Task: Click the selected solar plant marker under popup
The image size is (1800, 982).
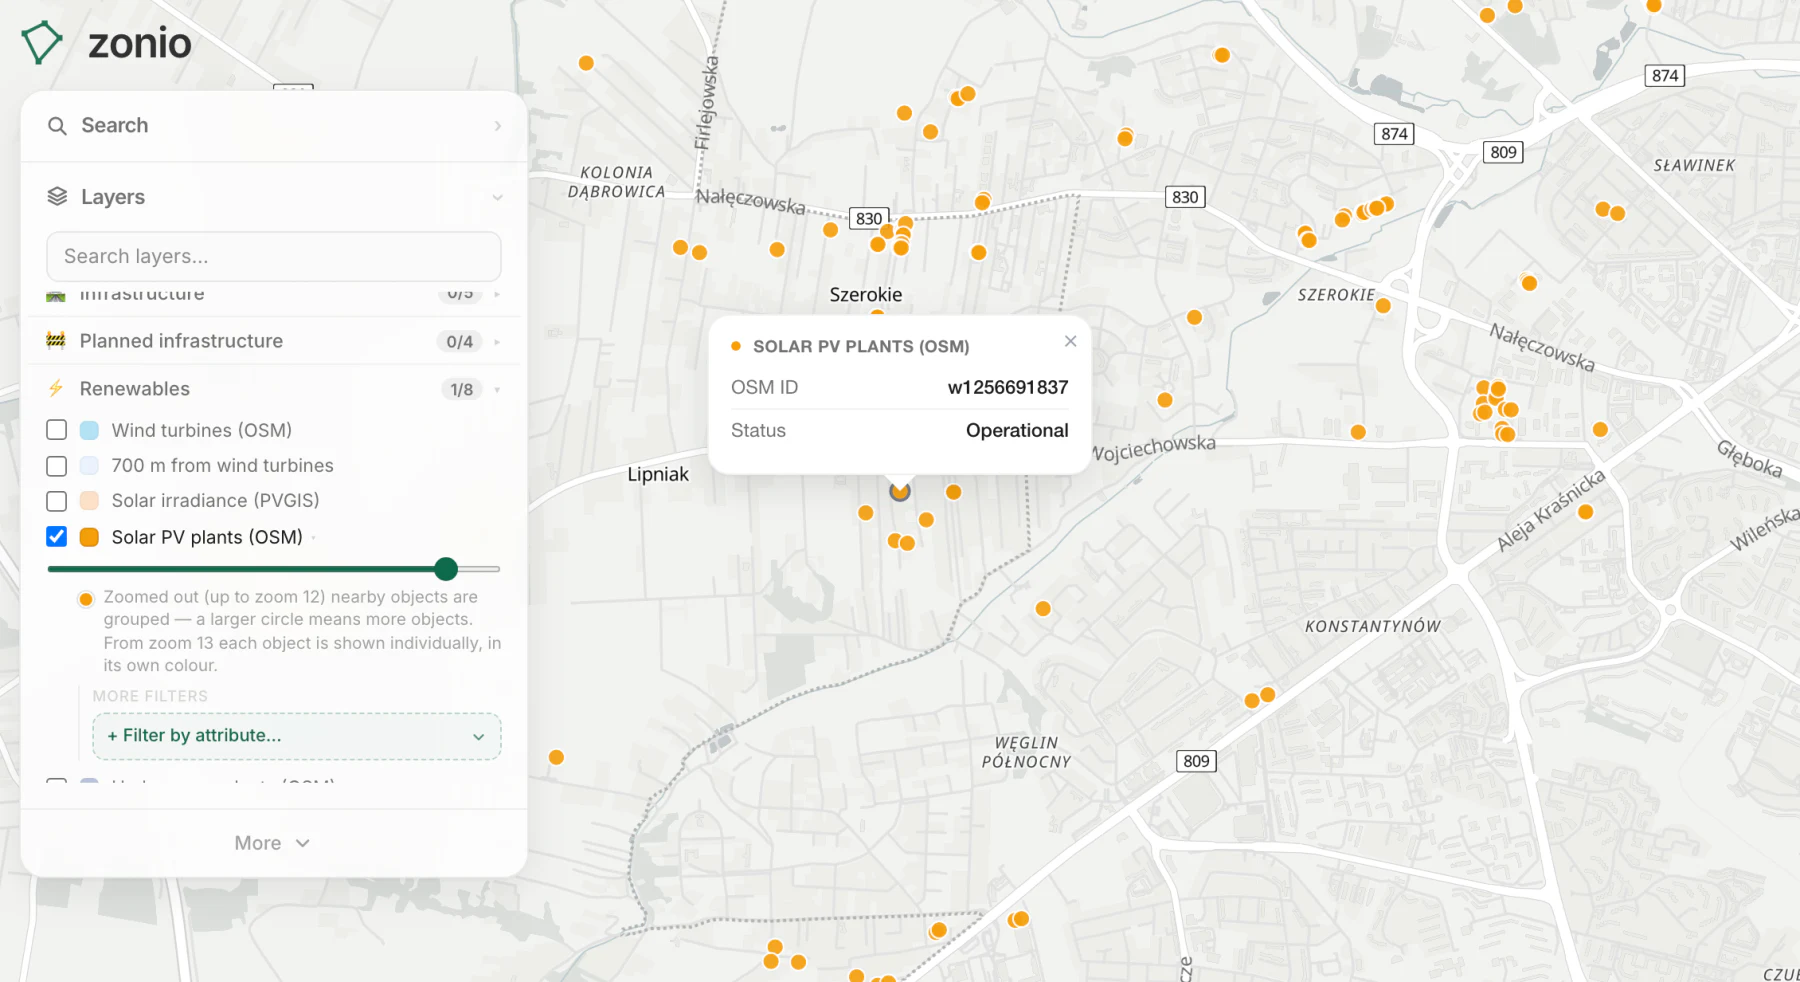Action: coord(900,491)
